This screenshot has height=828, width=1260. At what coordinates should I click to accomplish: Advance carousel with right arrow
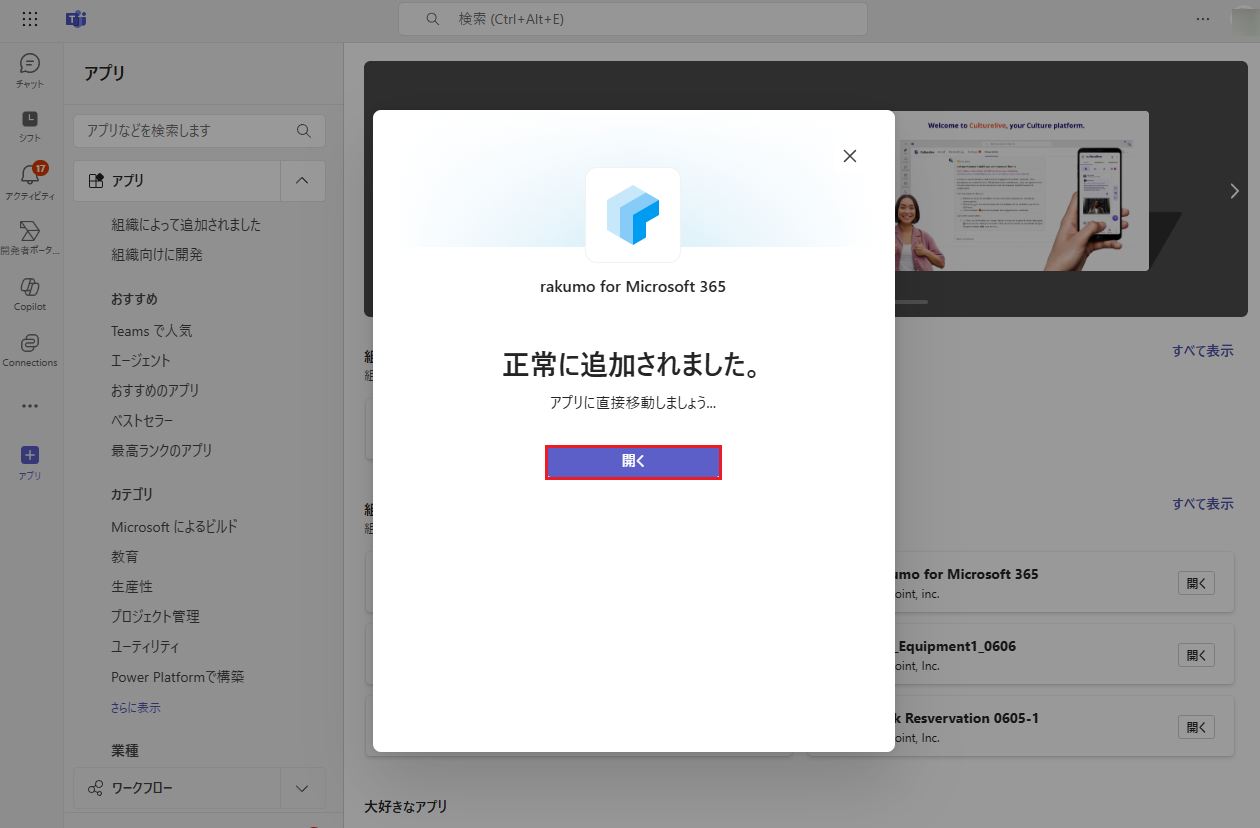tap(1234, 191)
